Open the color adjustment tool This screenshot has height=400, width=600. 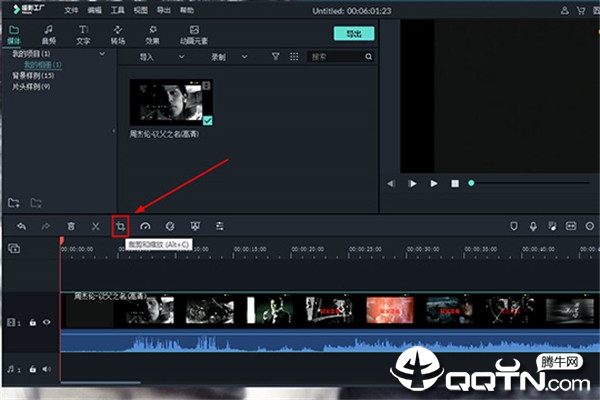pos(170,226)
